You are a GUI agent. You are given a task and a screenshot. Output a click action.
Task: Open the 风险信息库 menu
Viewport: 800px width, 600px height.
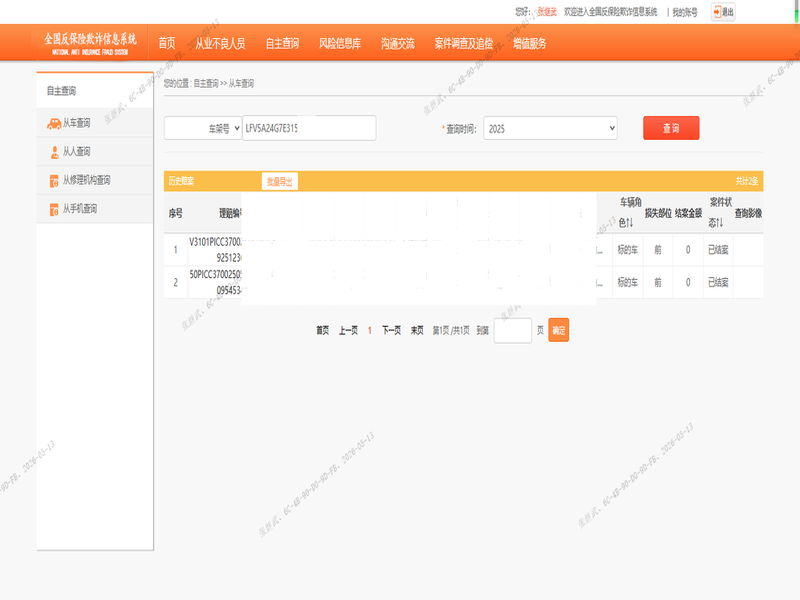coord(340,43)
